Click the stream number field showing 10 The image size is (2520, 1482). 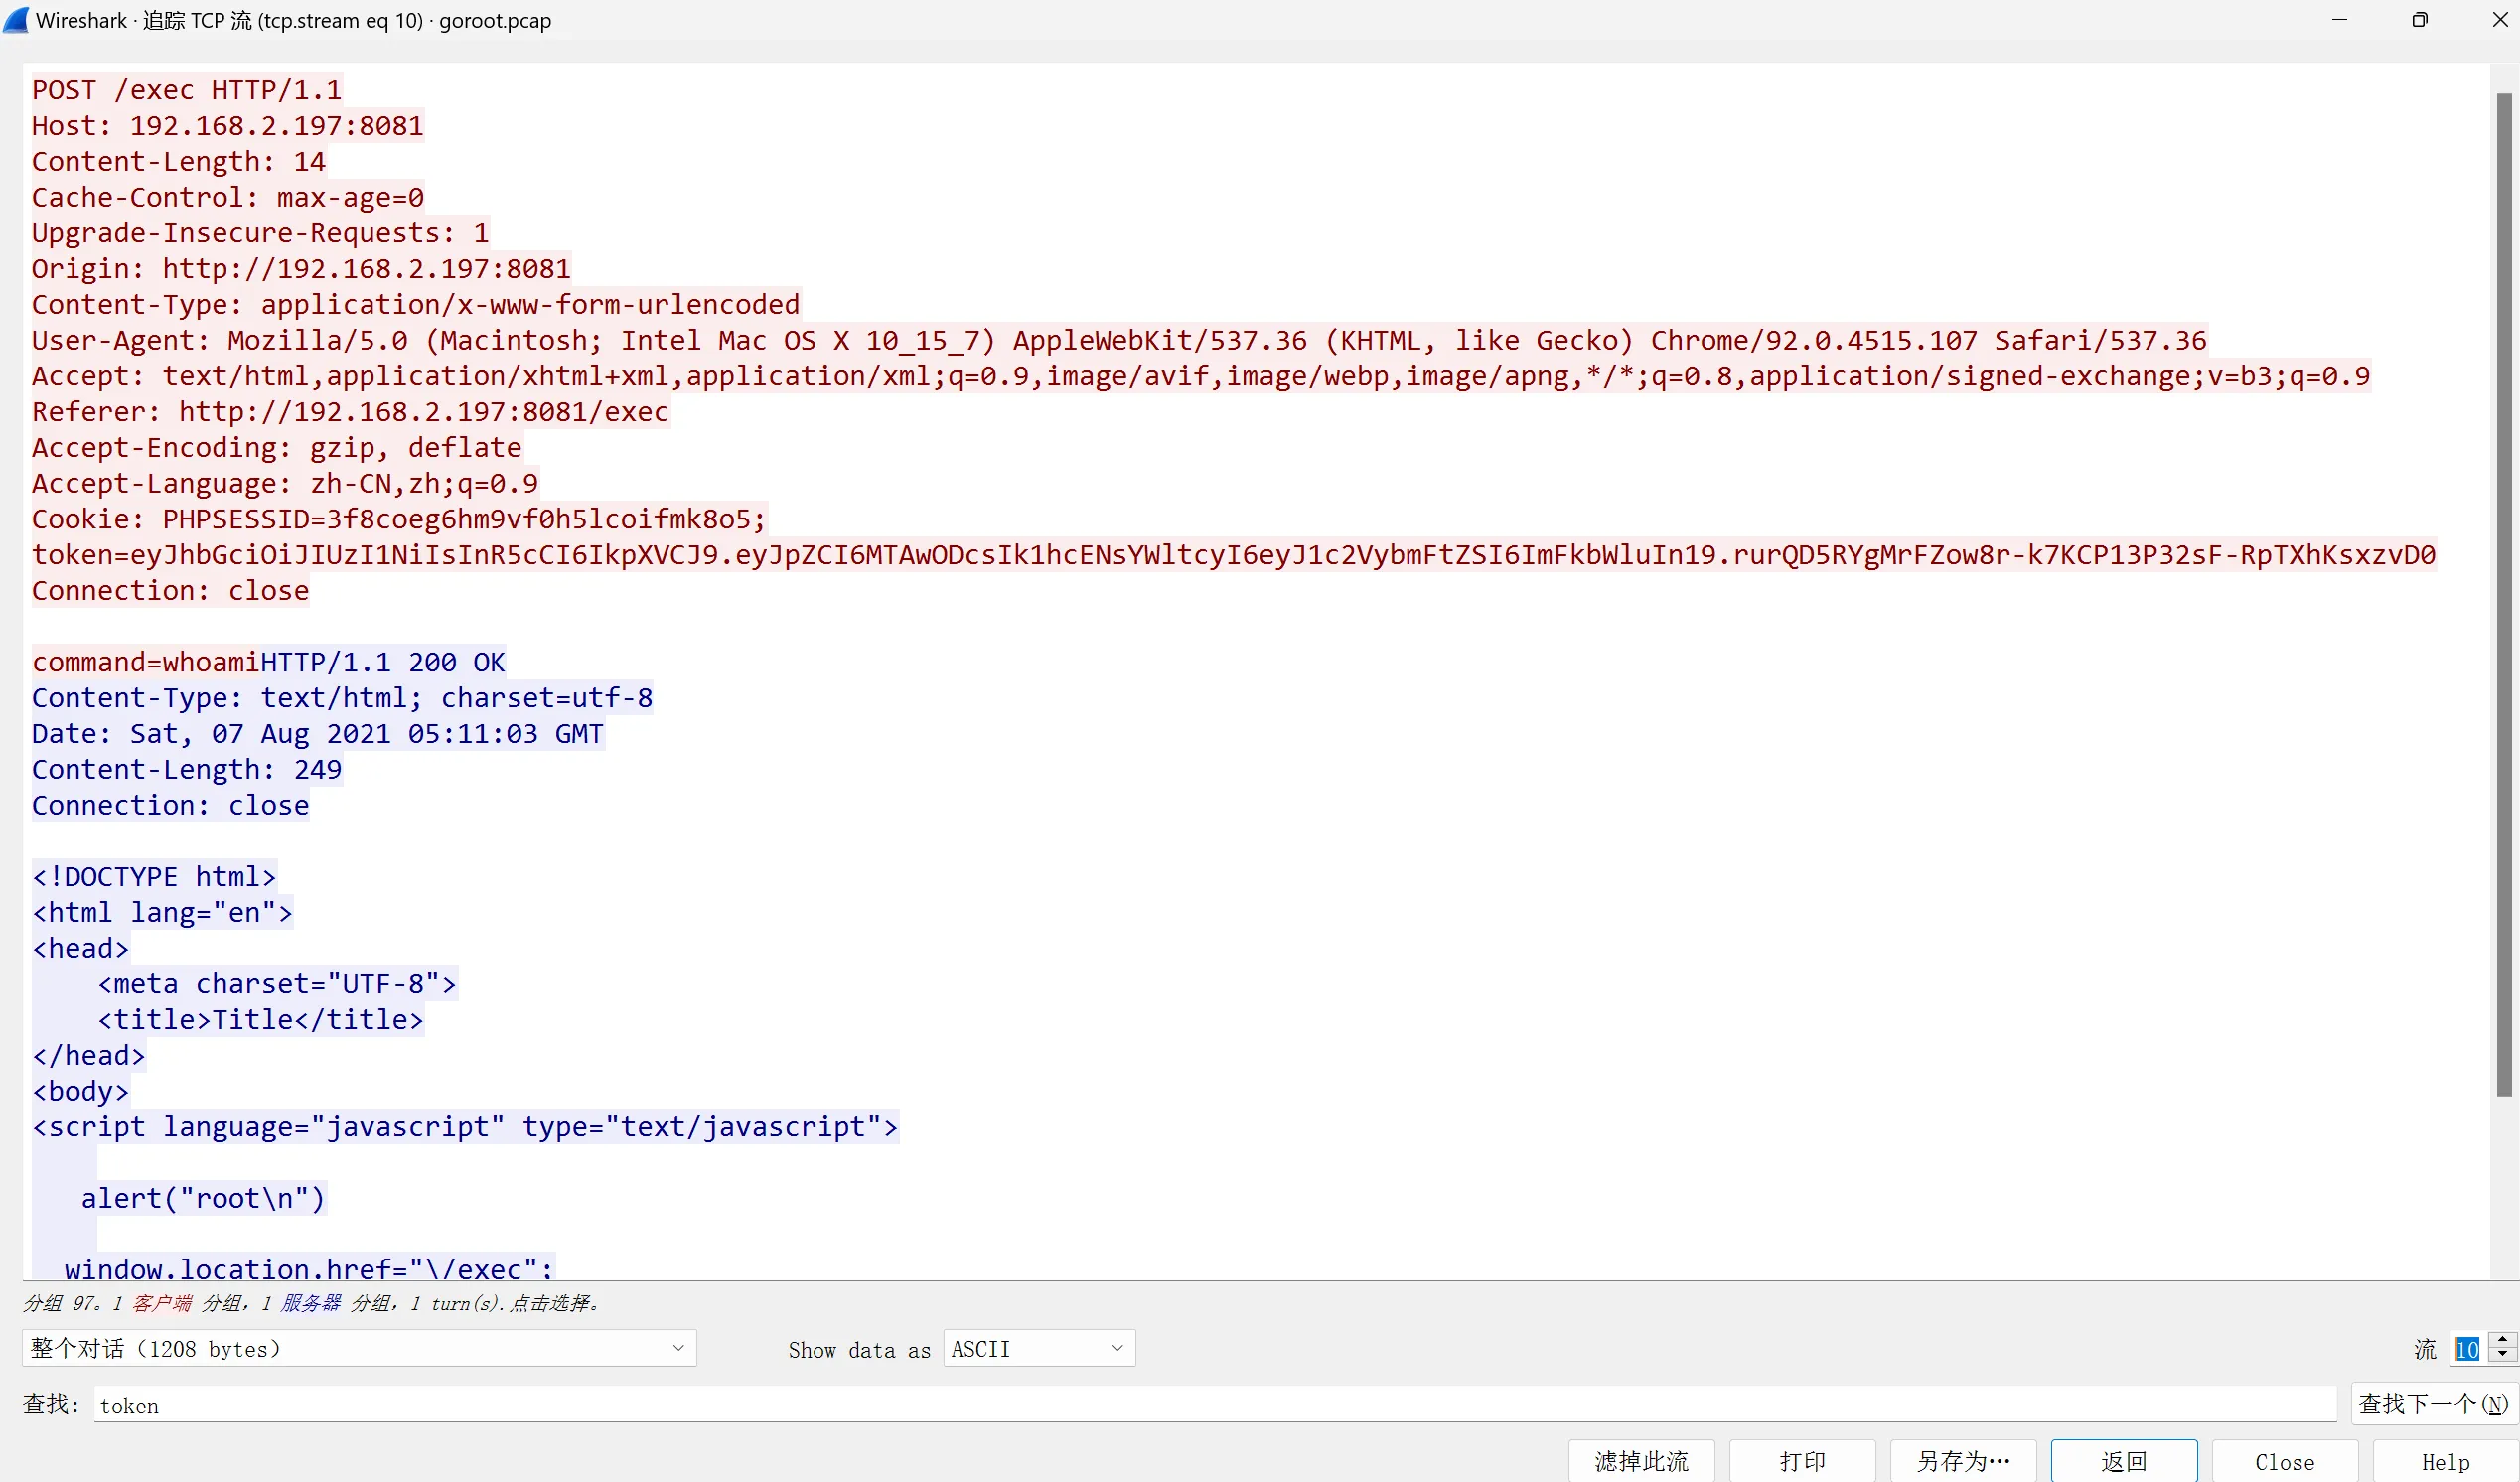(2467, 1349)
